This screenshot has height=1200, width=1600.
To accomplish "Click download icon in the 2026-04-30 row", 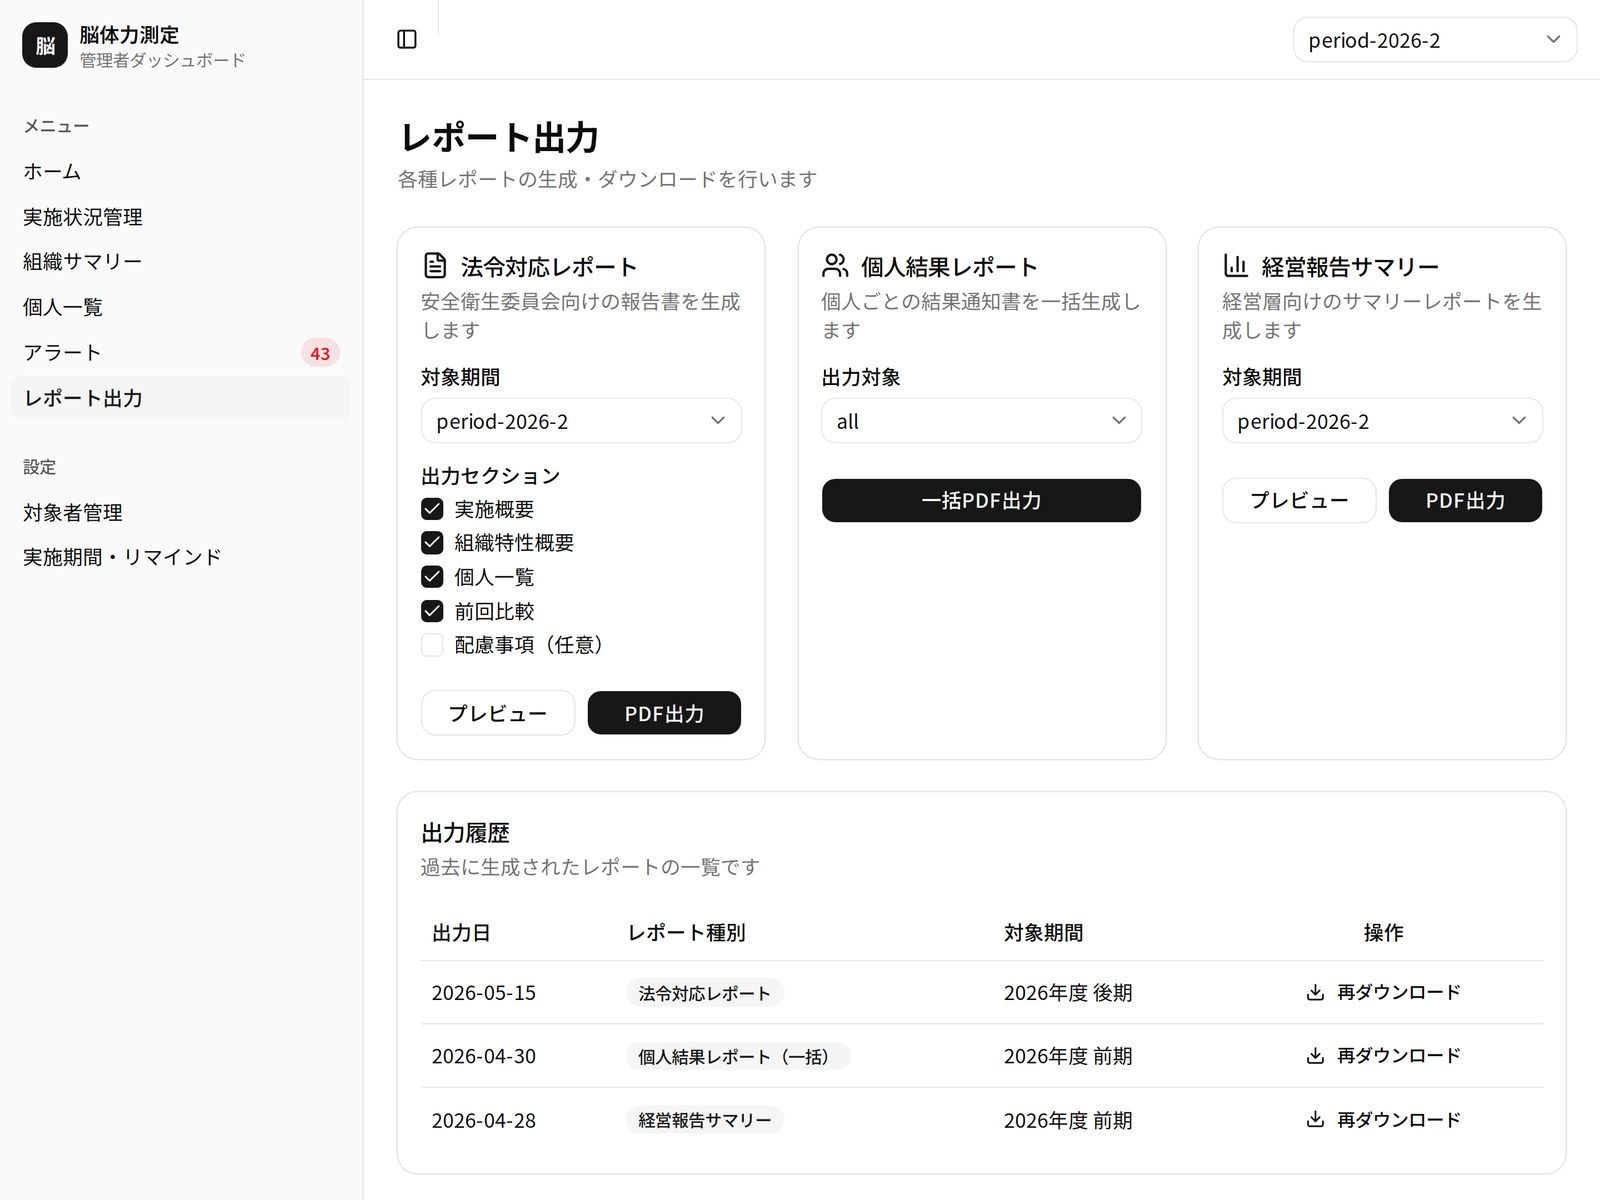I will (1315, 1056).
